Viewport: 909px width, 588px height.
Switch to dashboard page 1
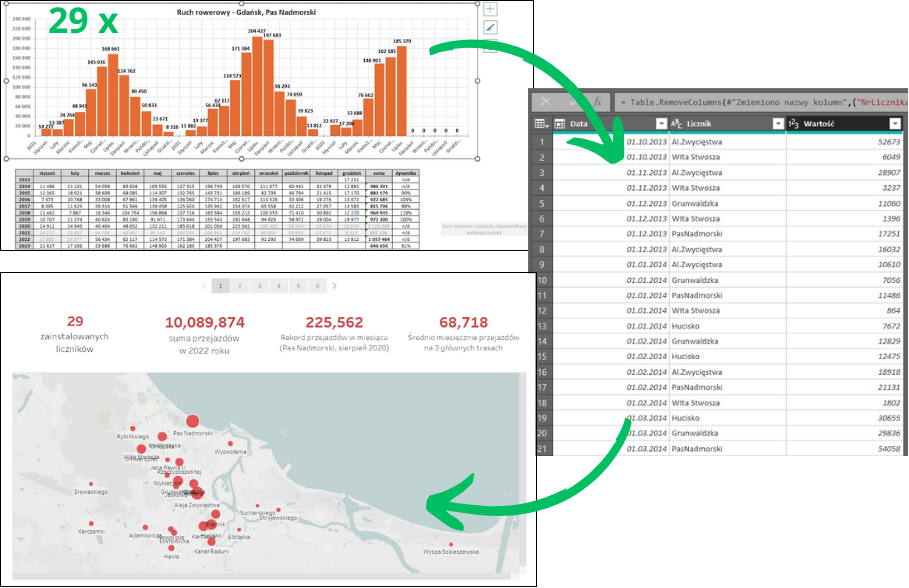(220, 286)
